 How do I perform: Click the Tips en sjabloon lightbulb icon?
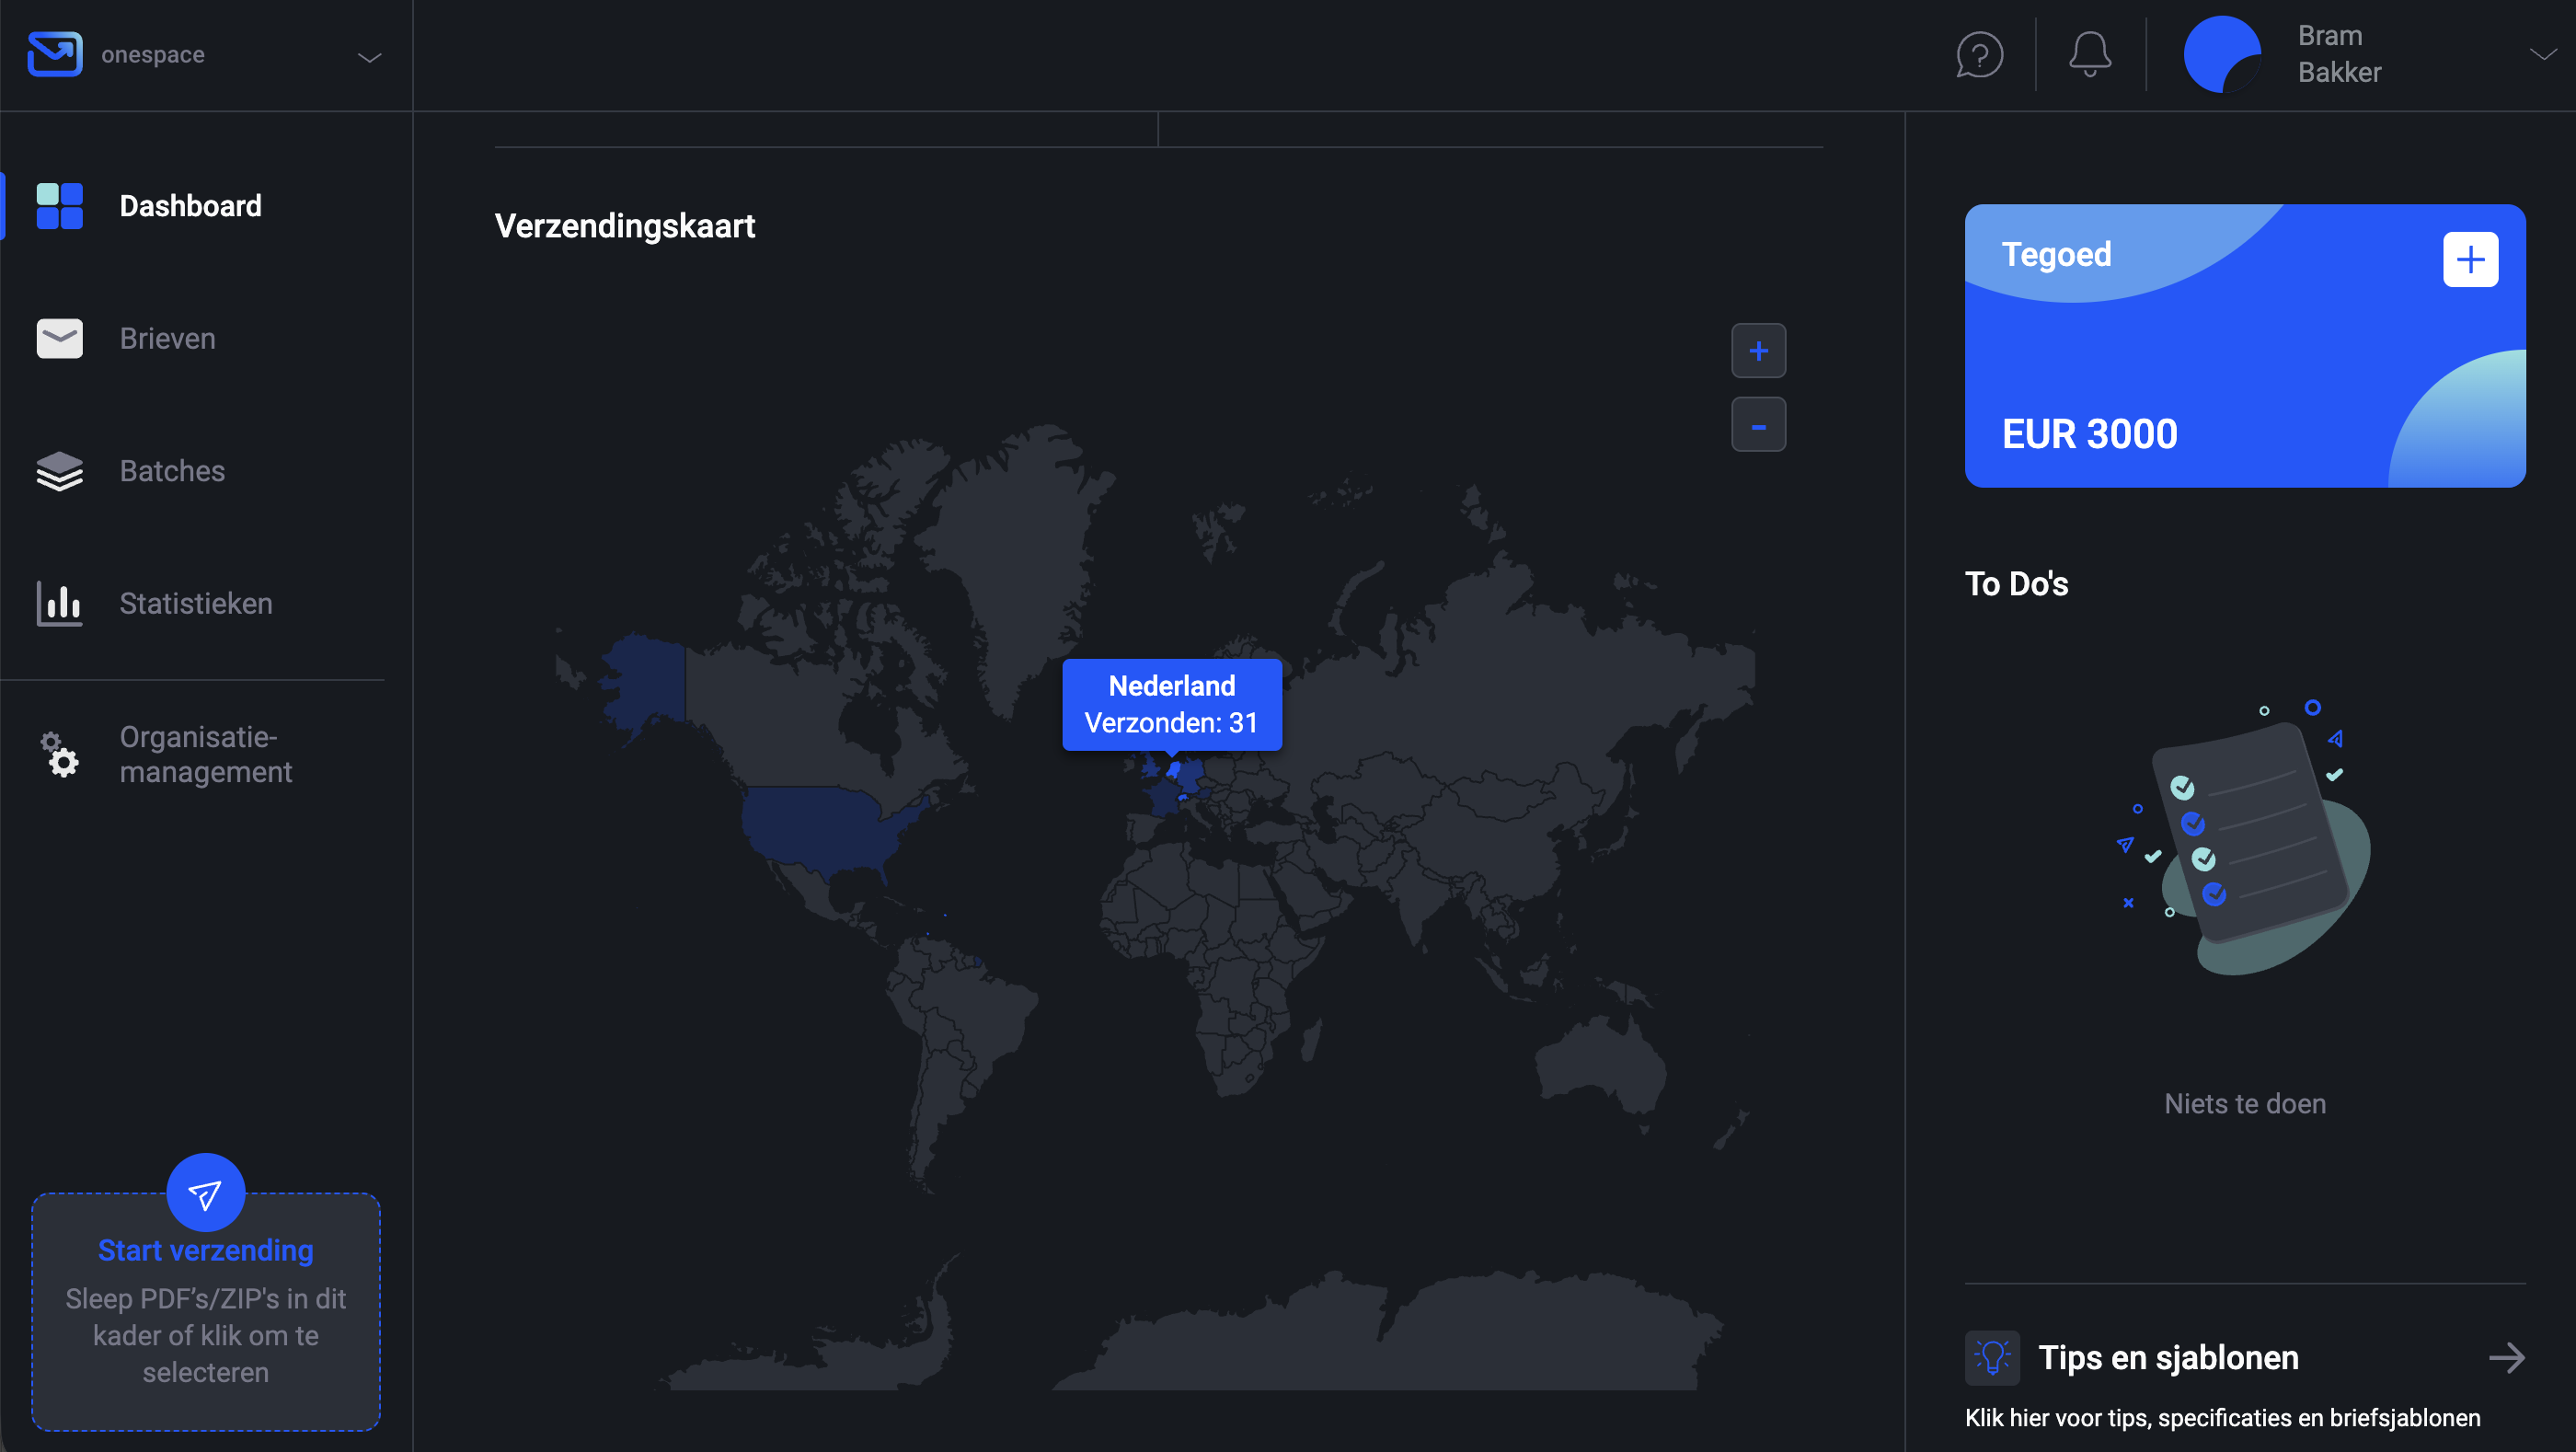[1992, 1357]
